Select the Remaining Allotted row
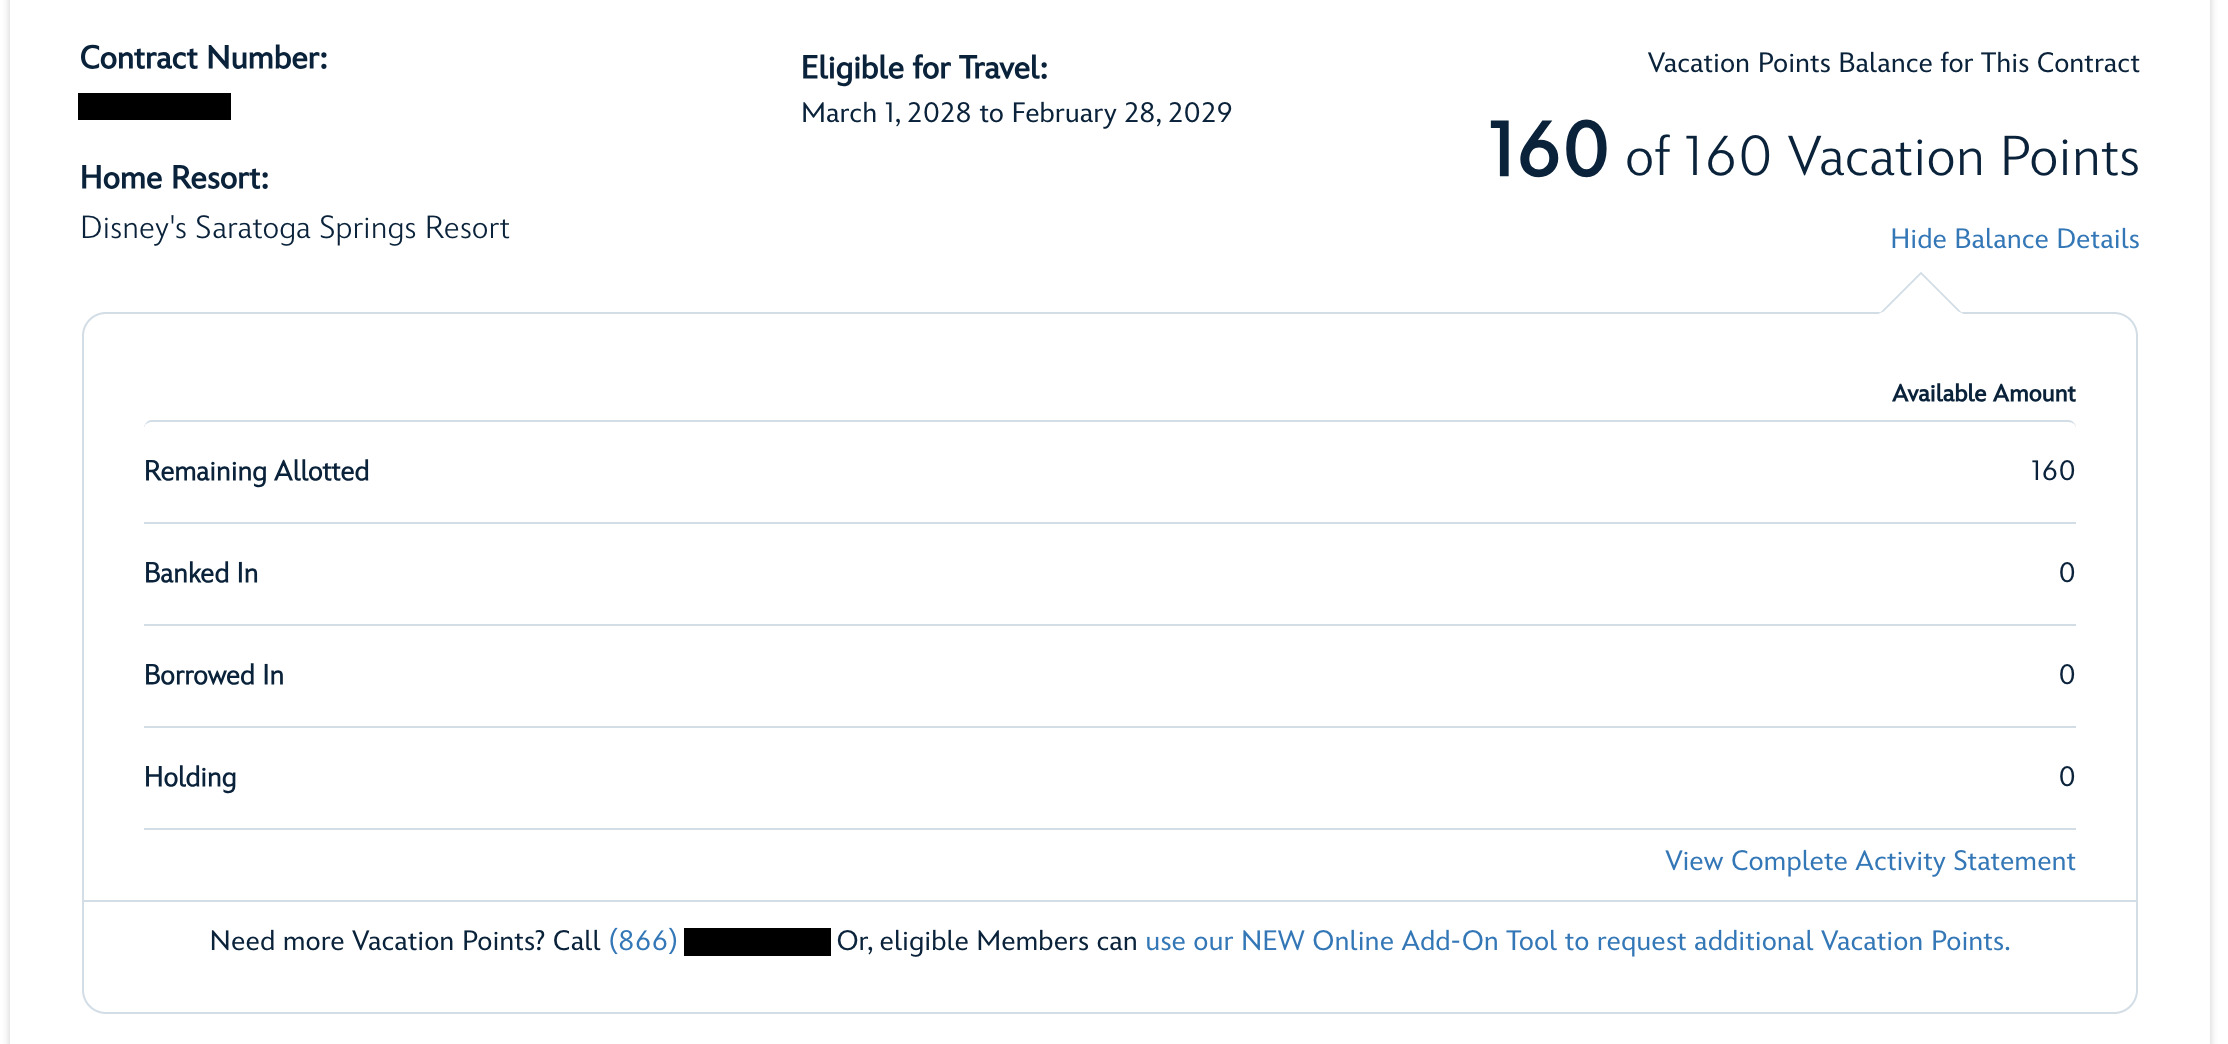The image size is (2228, 1044). [x=1110, y=472]
